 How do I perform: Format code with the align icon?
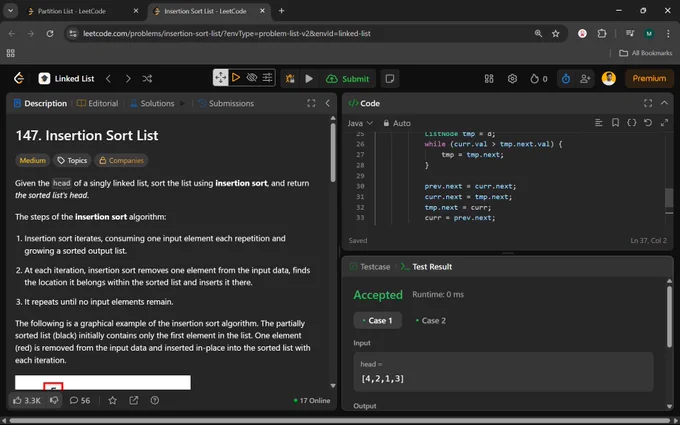599,123
